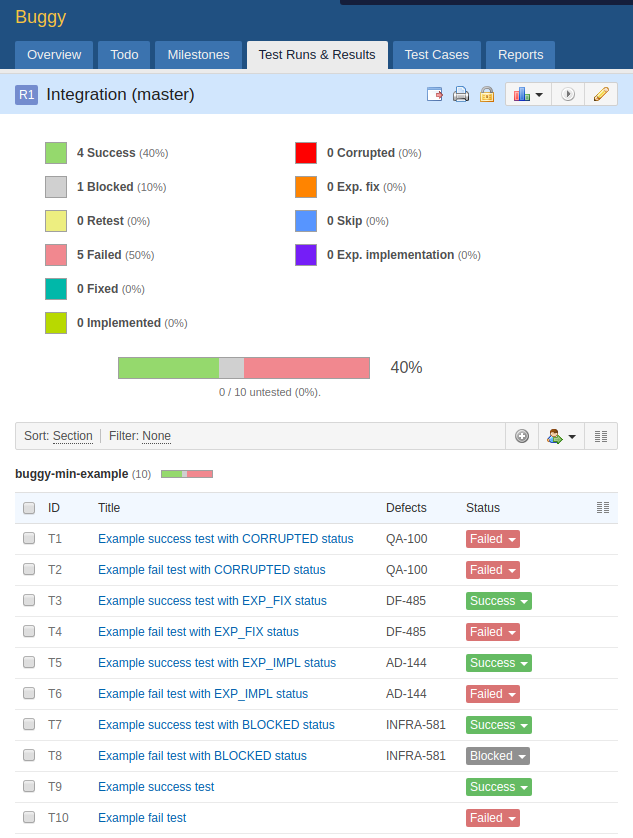Open the T2 Failed status dropdown

pyautogui.click(x=493, y=570)
